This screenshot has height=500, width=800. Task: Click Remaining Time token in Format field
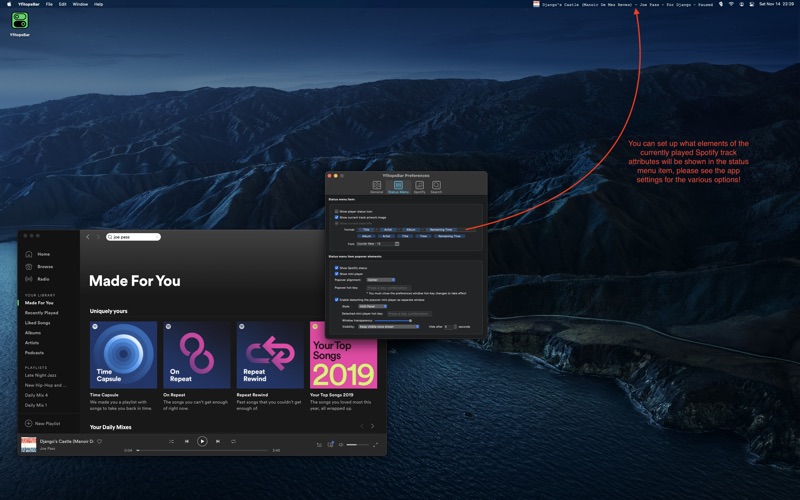tap(441, 230)
